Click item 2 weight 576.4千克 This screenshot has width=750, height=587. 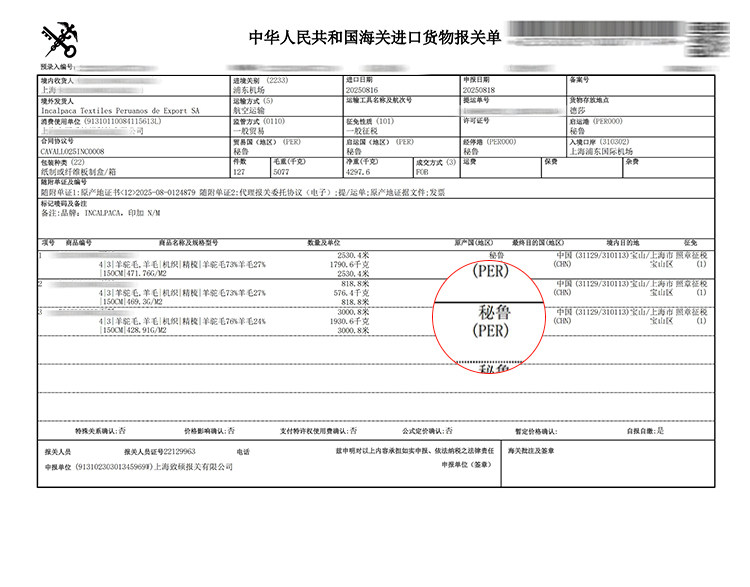click(351, 293)
